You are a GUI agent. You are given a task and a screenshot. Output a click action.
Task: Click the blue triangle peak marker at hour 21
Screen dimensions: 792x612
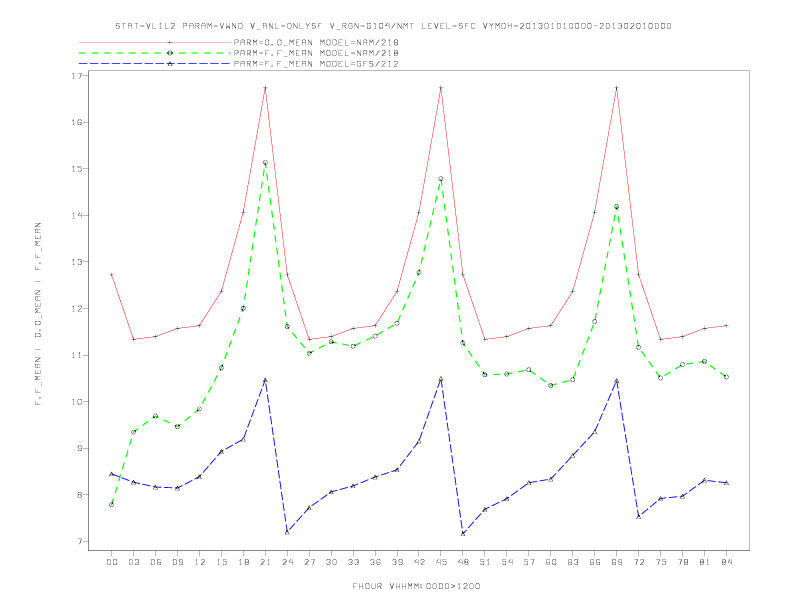coord(265,380)
